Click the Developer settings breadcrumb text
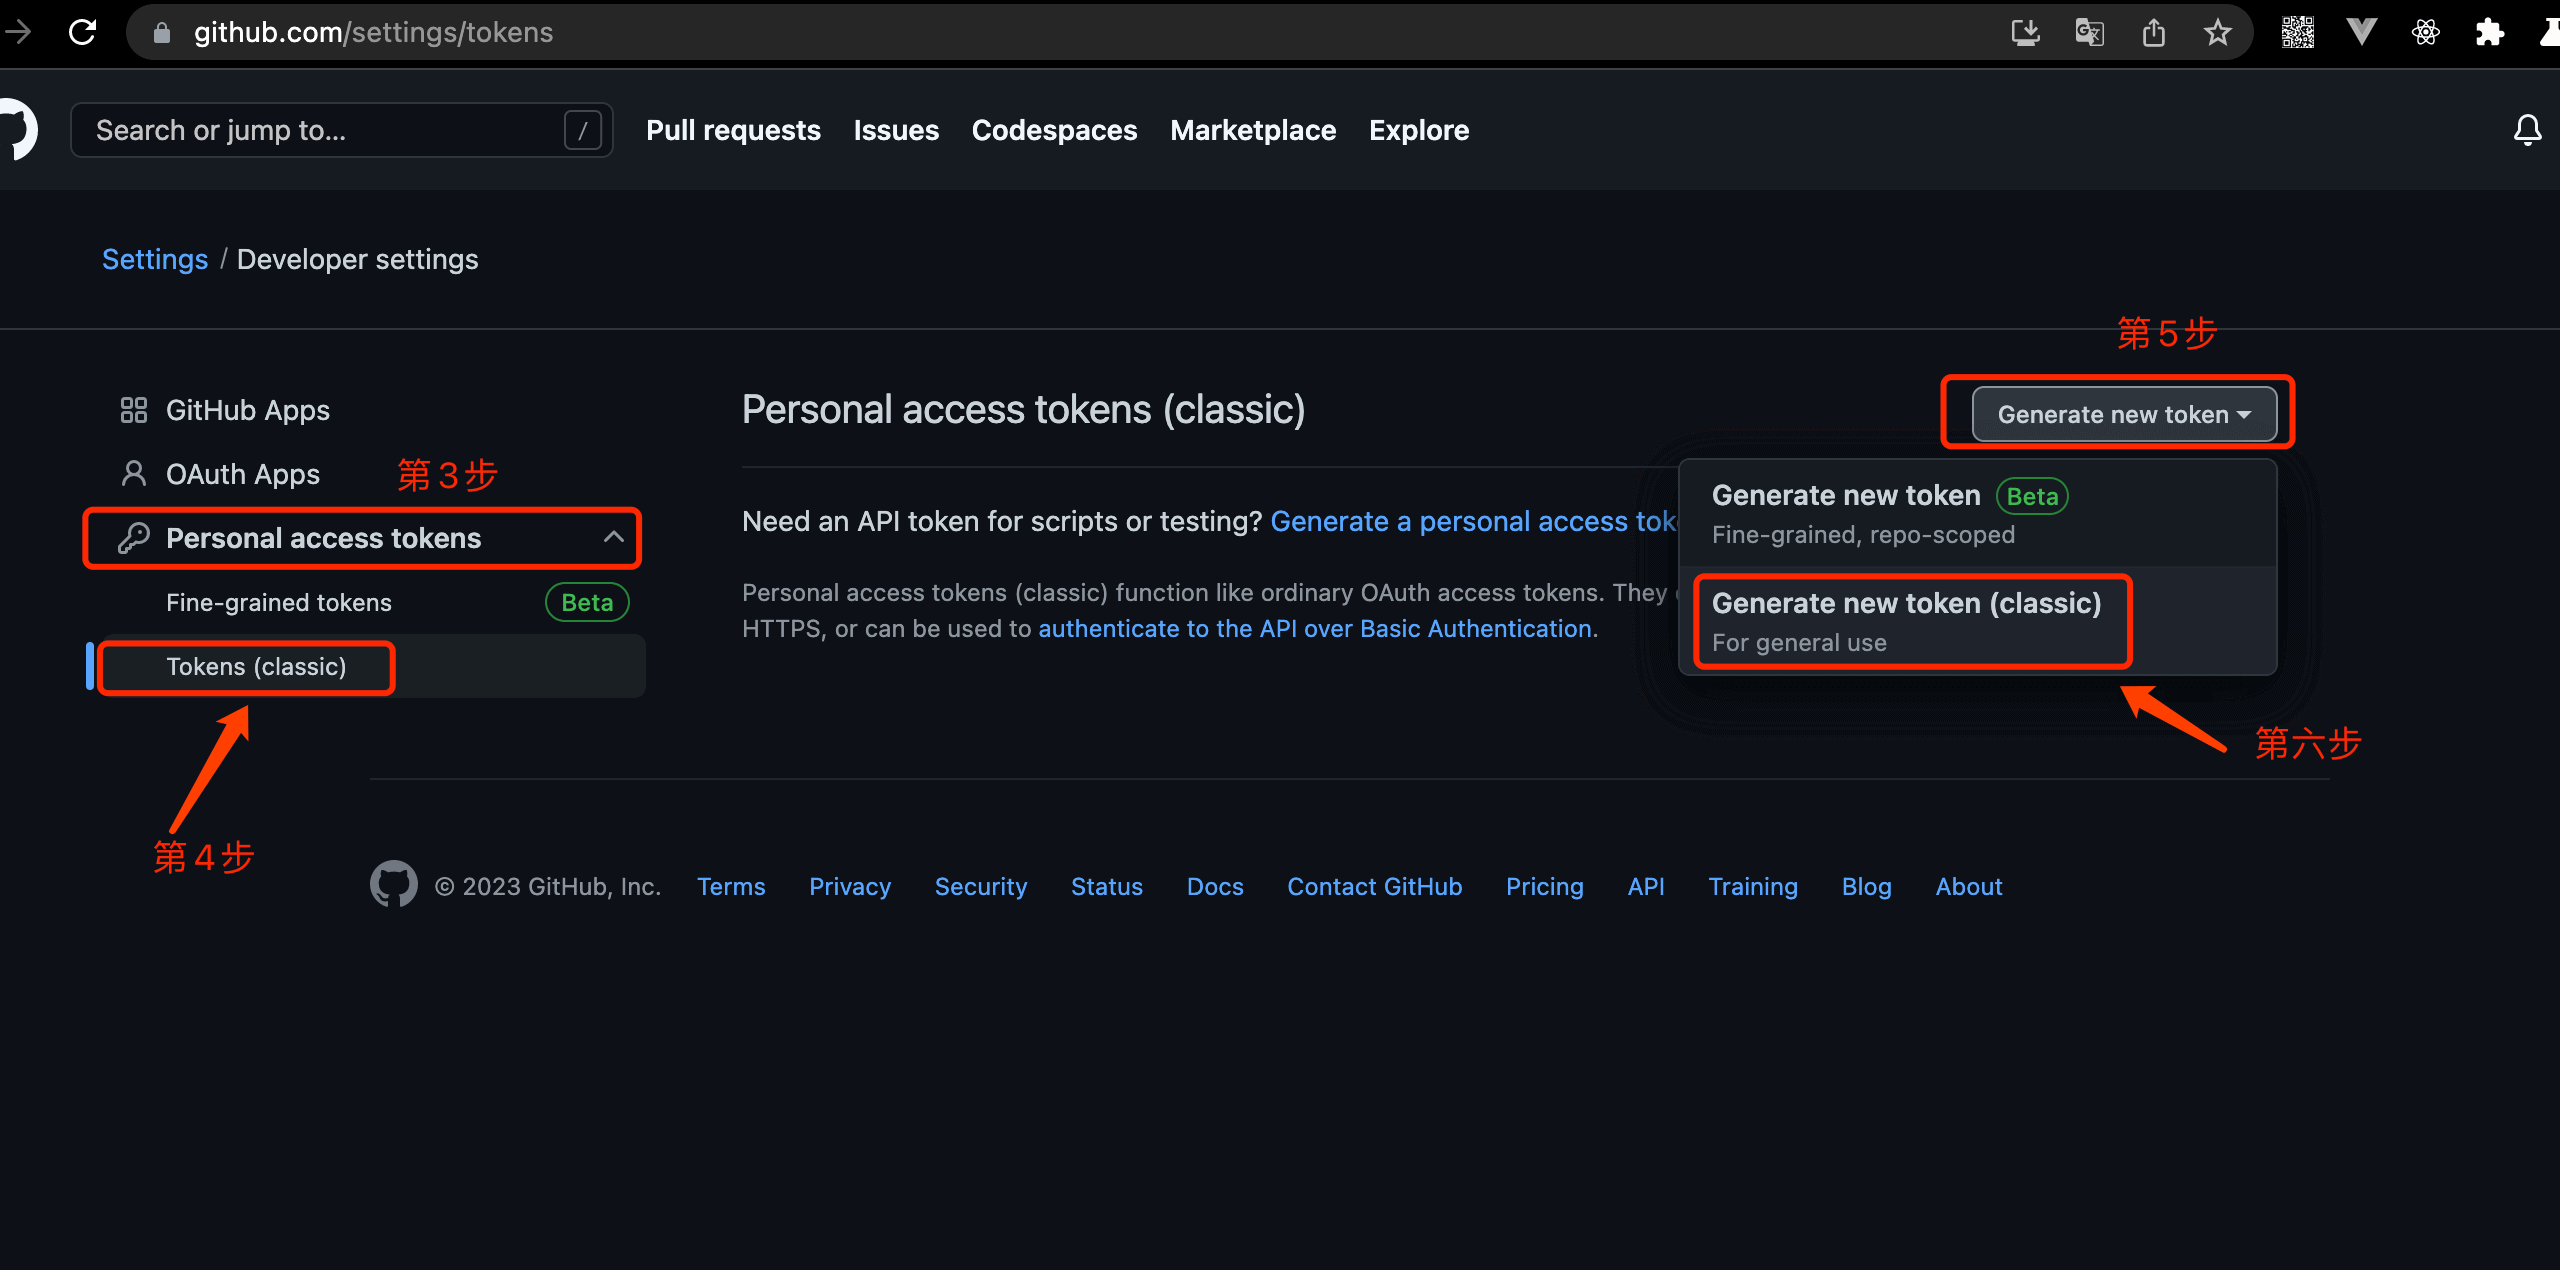Screen dimensions: 2560x1270 (x=357, y=259)
